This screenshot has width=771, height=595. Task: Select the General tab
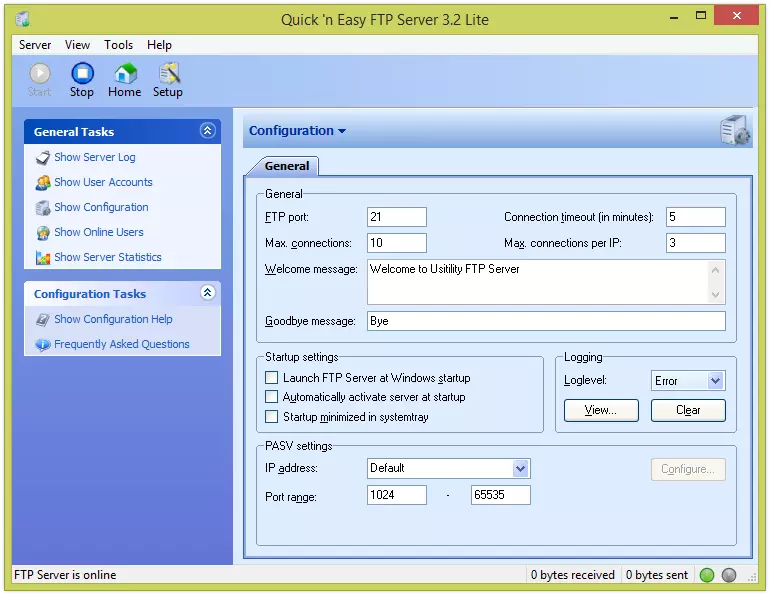pyautogui.click(x=286, y=166)
